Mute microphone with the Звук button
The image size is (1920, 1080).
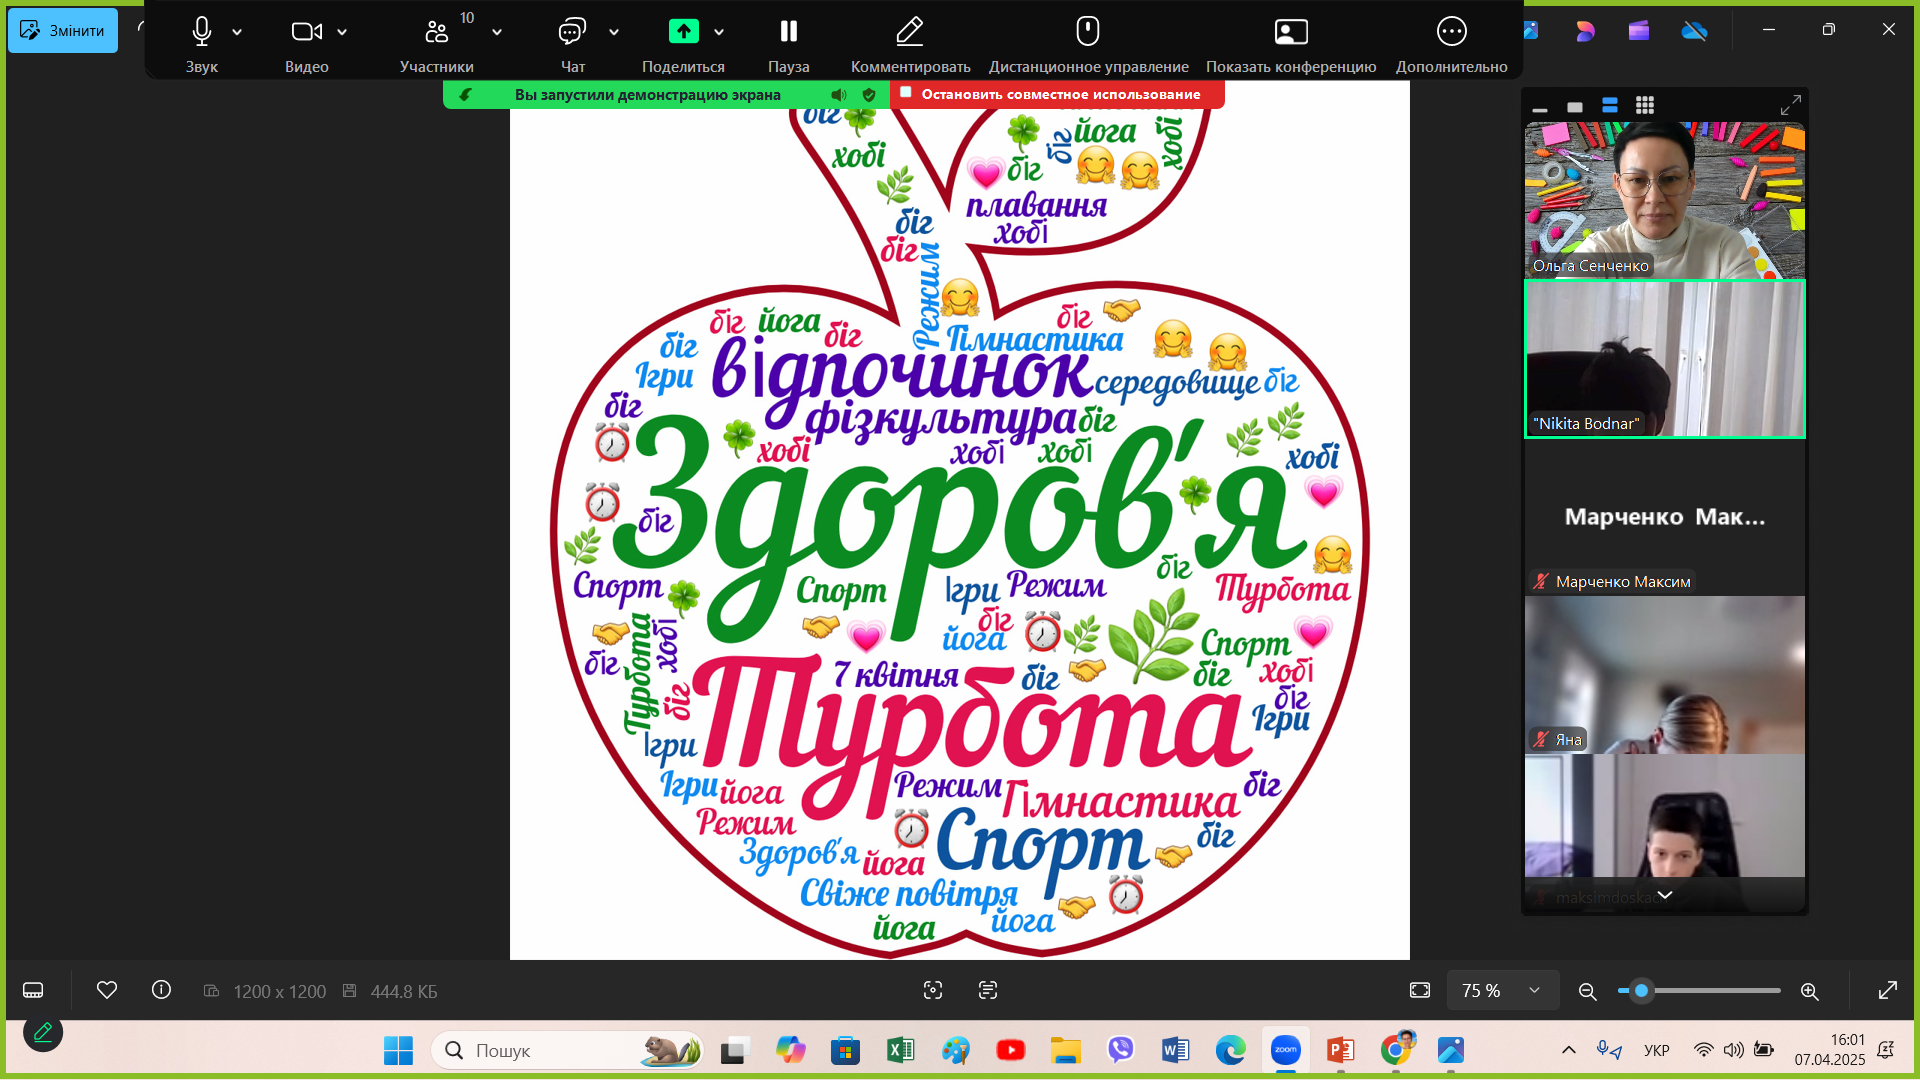click(201, 43)
